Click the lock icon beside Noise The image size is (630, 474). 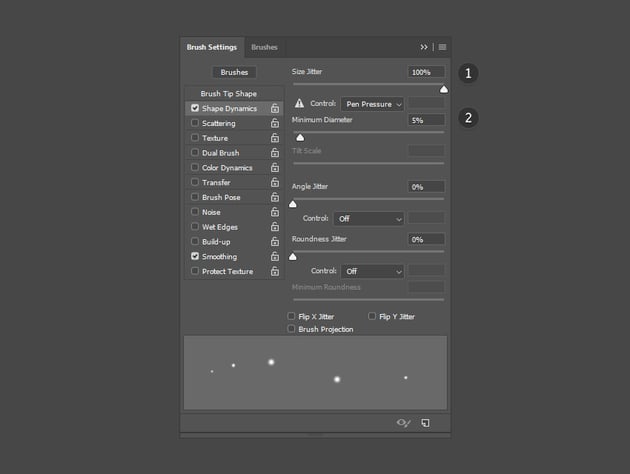coord(275,212)
